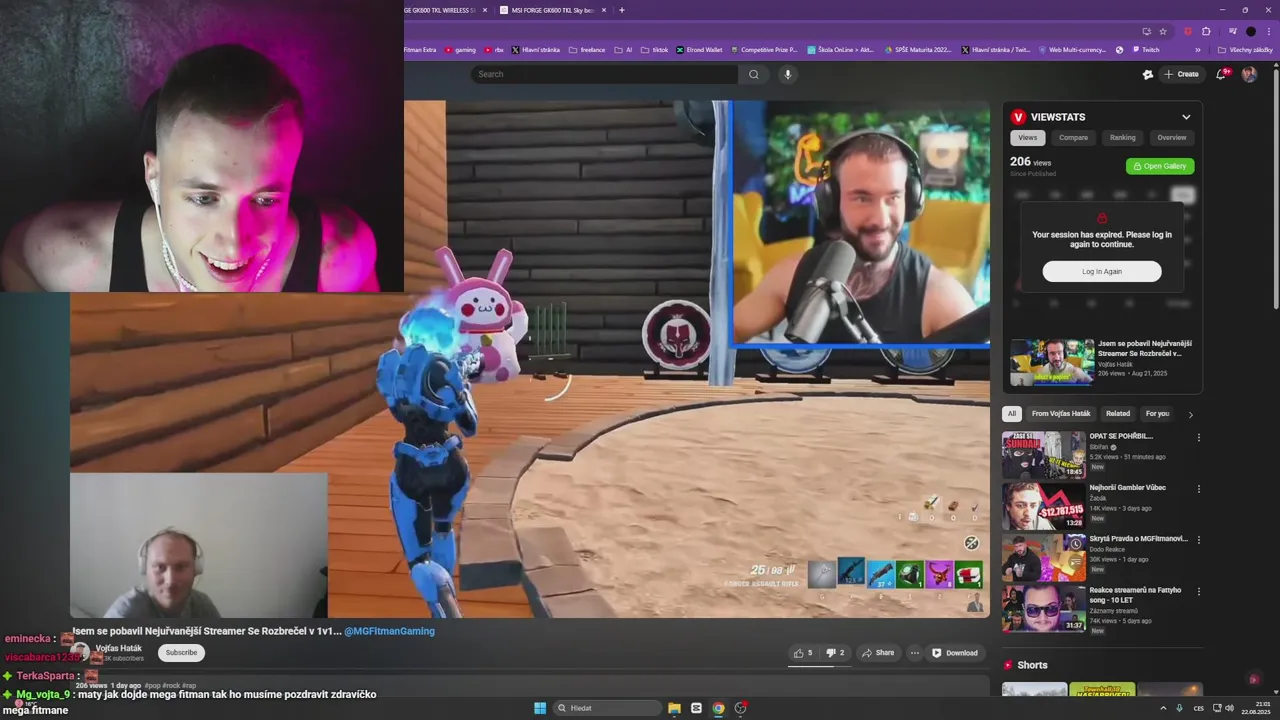Open Chrome three-dot menu
This screenshot has width=1280, height=720.
point(1269,31)
